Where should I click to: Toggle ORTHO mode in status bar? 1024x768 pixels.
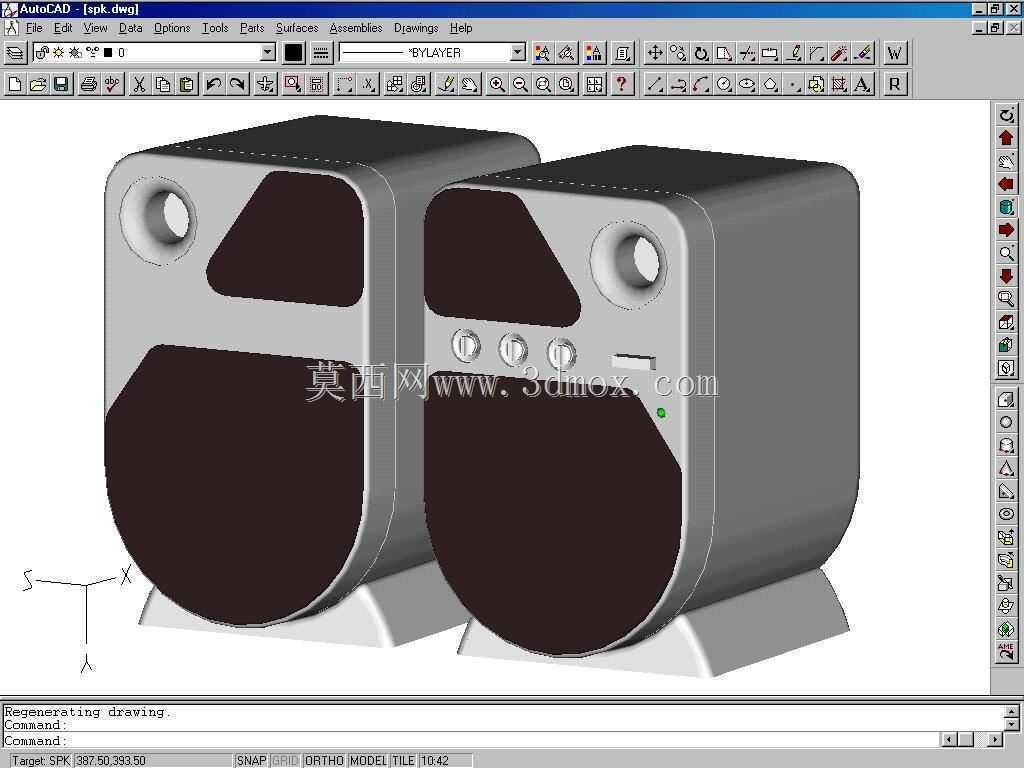325,760
